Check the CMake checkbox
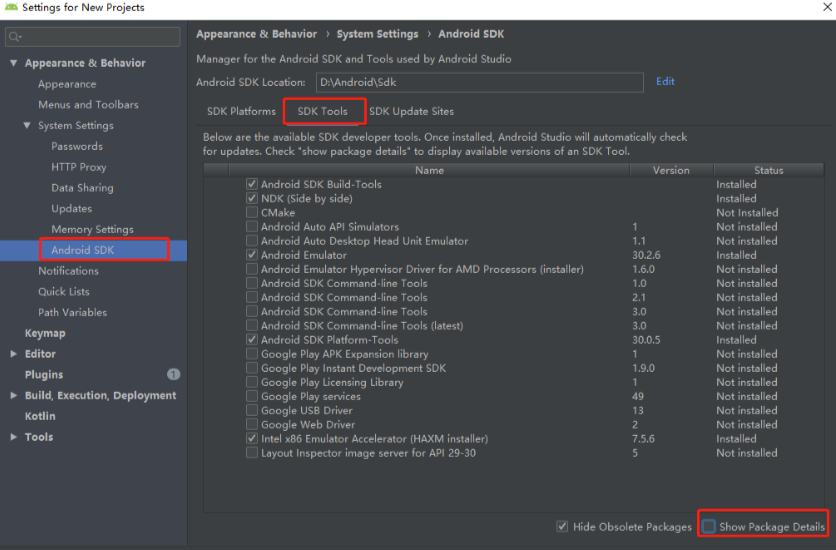836x550 pixels. [252, 213]
